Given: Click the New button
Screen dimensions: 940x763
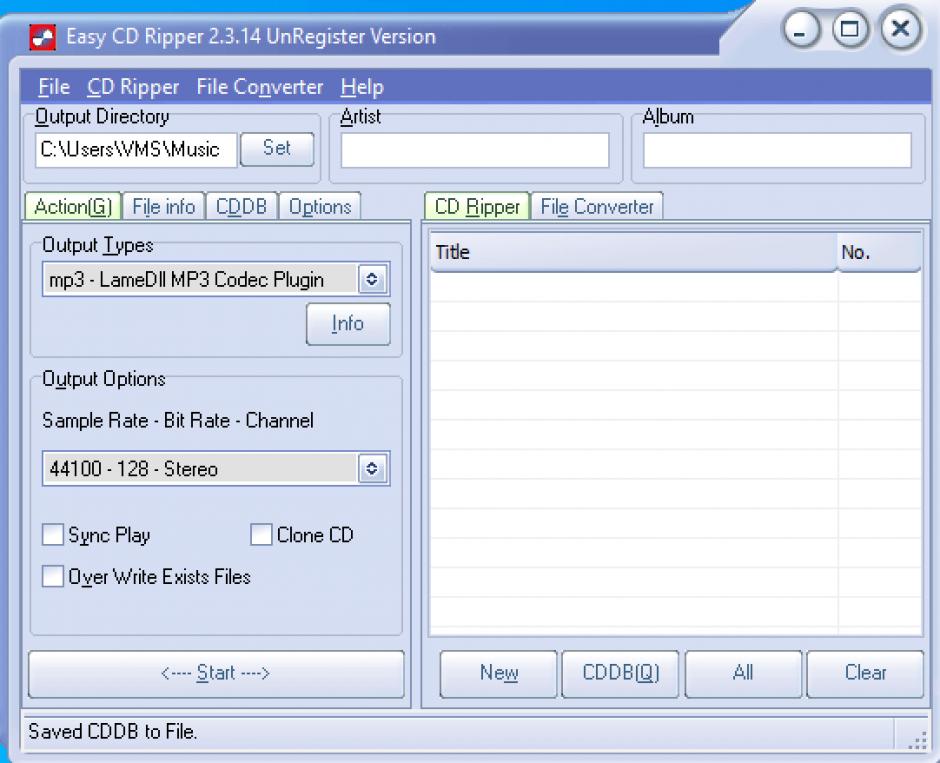Looking at the screenshot, I should [499, 674].
